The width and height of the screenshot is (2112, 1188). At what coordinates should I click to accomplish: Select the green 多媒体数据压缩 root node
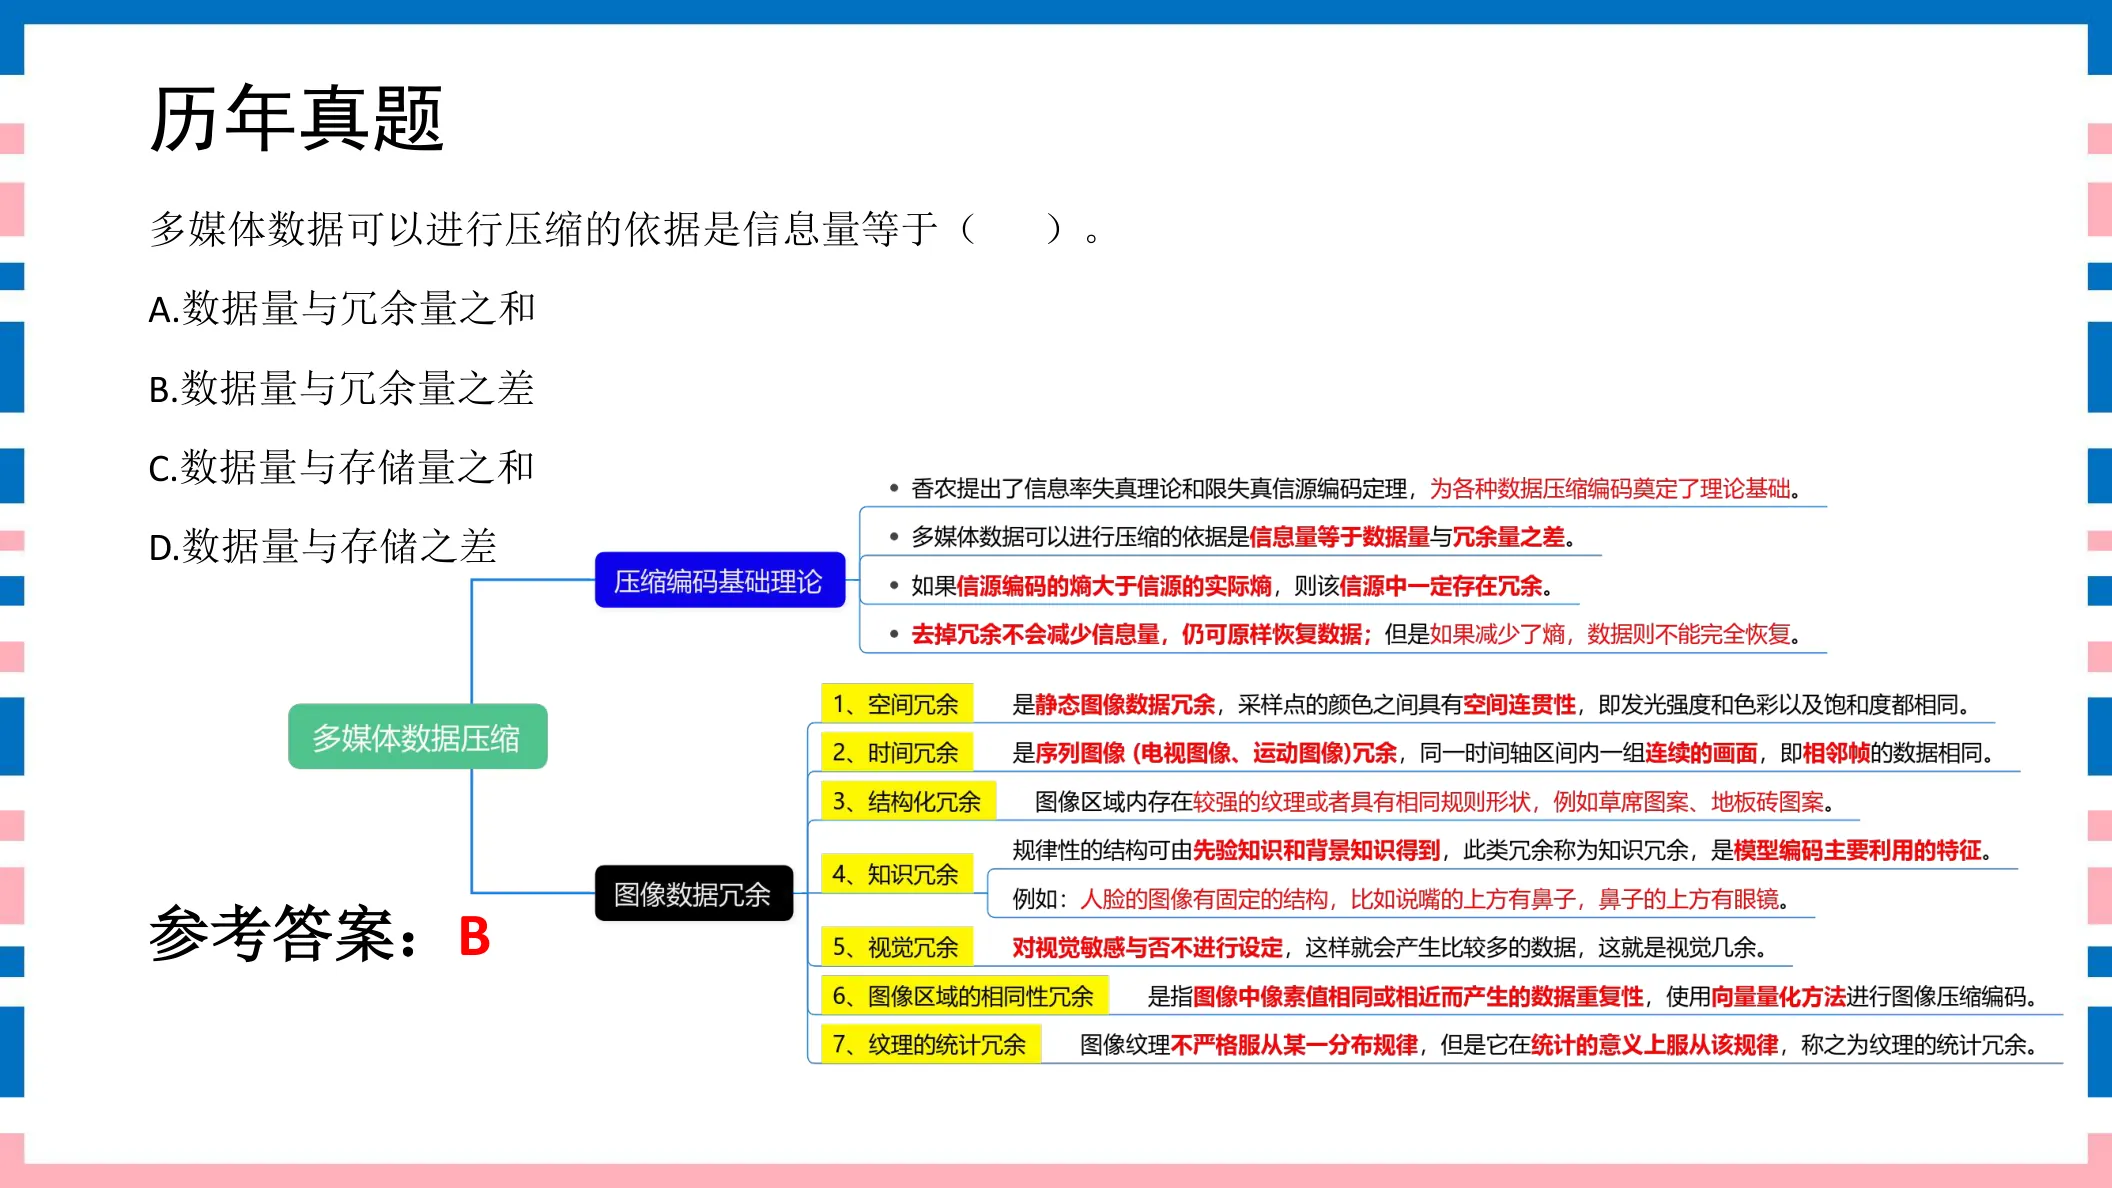[418, 737]
